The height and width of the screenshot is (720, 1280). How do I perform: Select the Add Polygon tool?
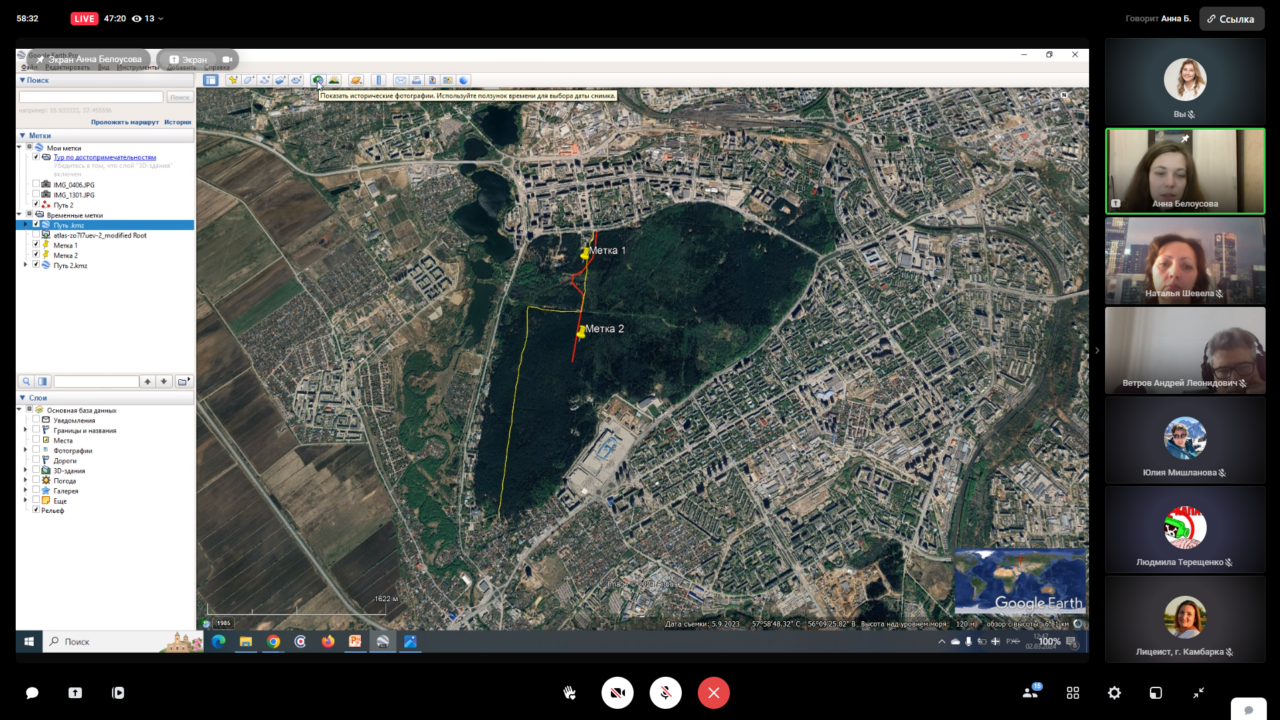(248, 80)
